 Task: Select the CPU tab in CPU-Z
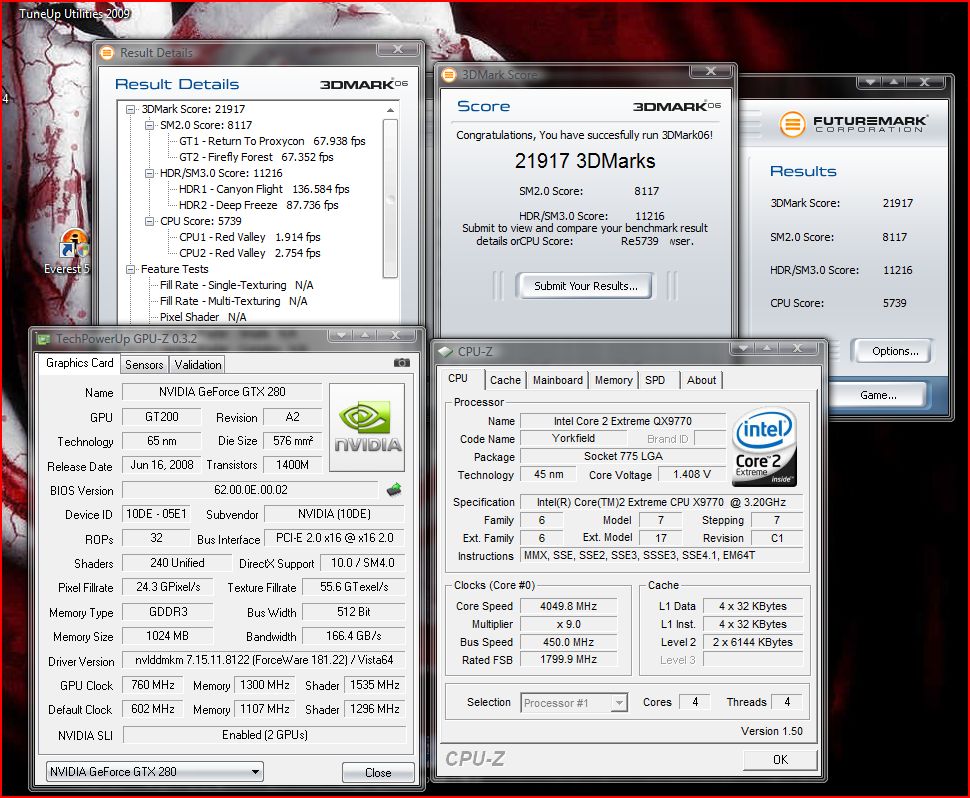(458, 379)
